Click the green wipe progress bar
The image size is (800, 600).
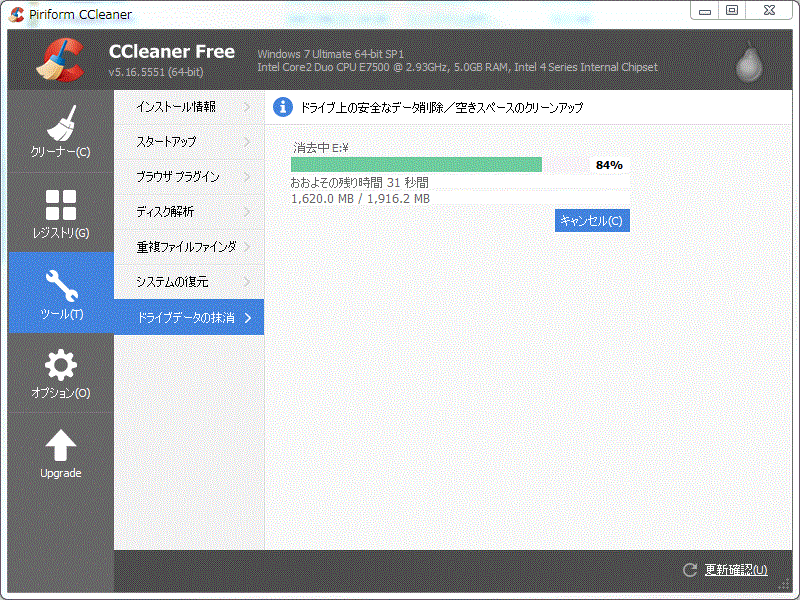416,165
